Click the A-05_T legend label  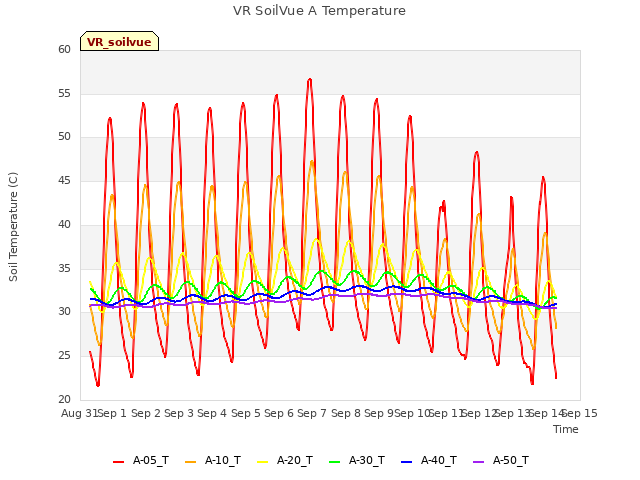(x=151, y=460)
